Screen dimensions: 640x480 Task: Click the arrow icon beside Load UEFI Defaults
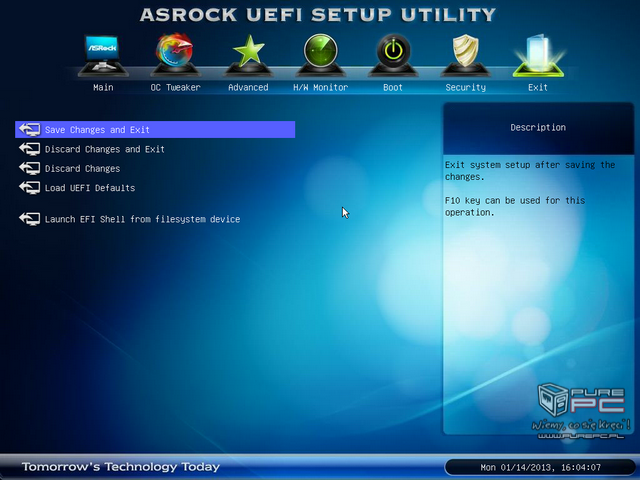point(29,188)
